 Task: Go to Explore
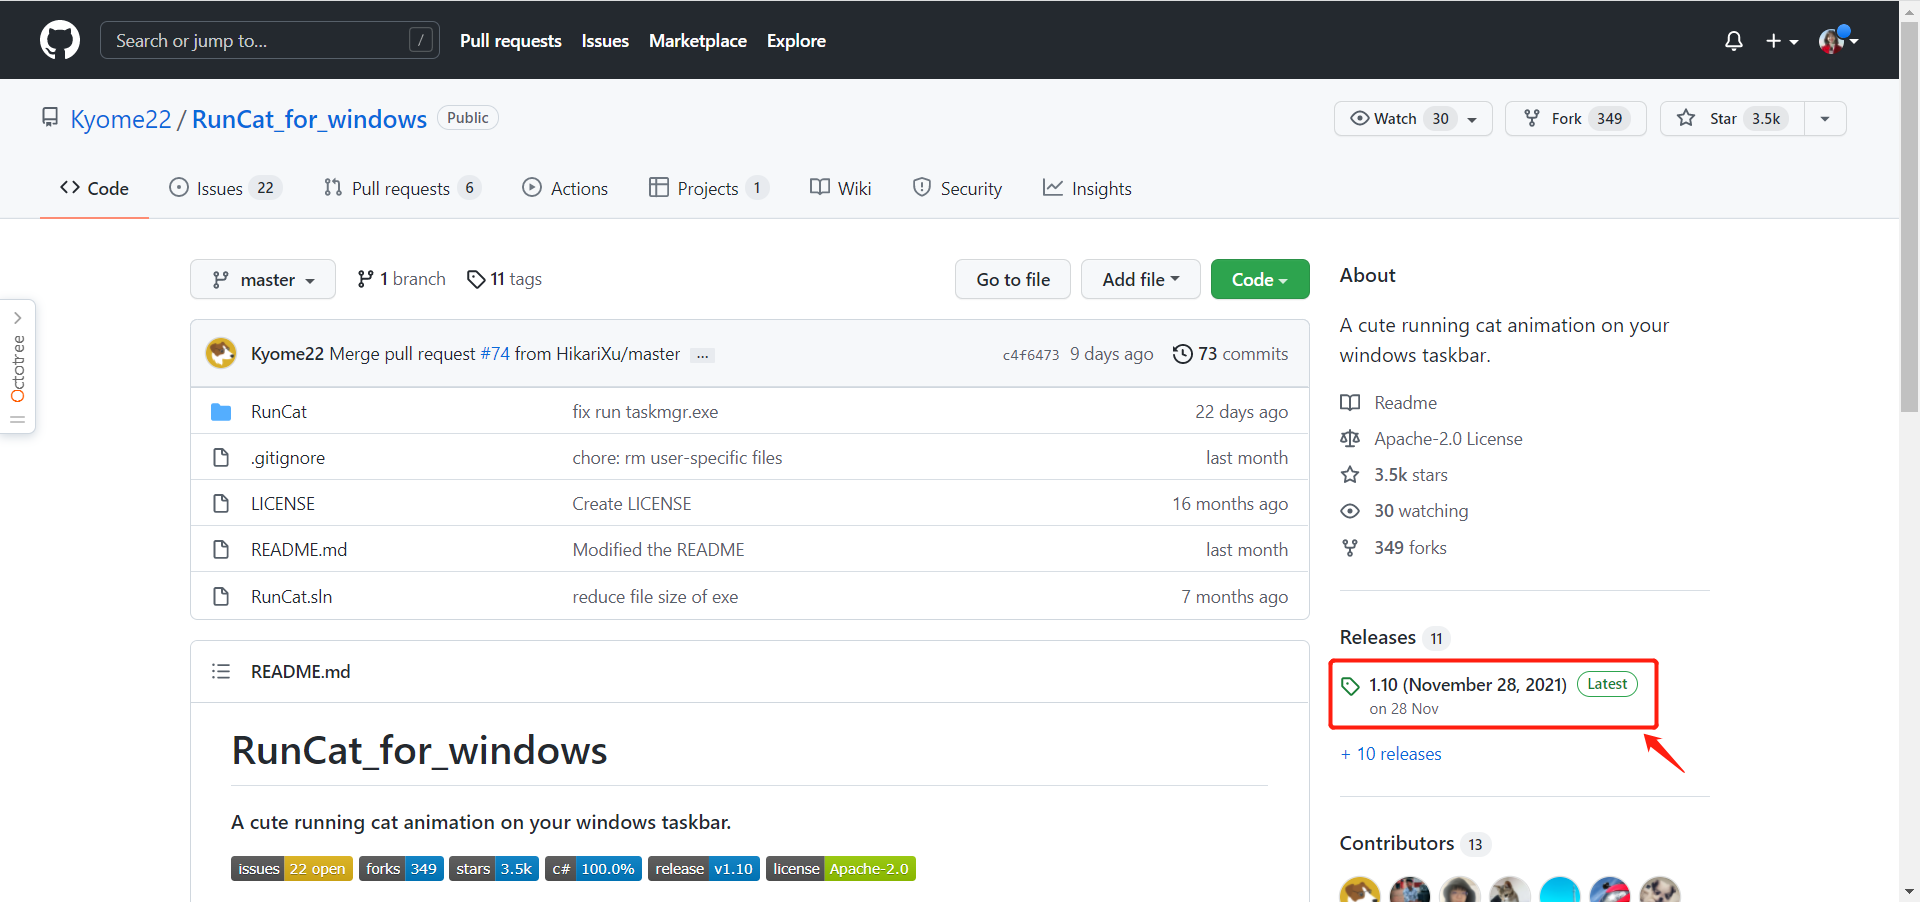coord(796,41)
